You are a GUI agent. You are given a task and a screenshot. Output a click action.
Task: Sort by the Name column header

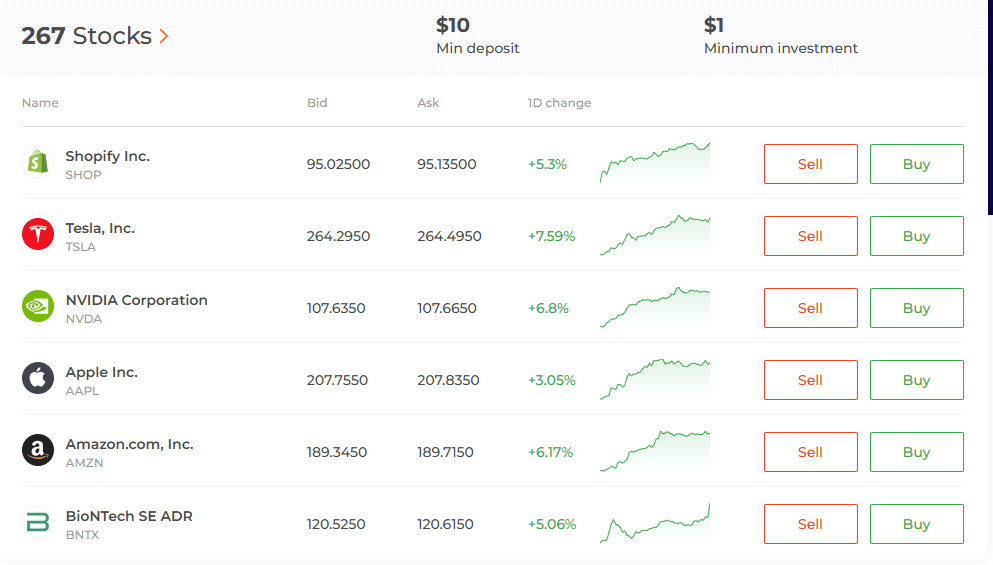(x=40, y=103)
